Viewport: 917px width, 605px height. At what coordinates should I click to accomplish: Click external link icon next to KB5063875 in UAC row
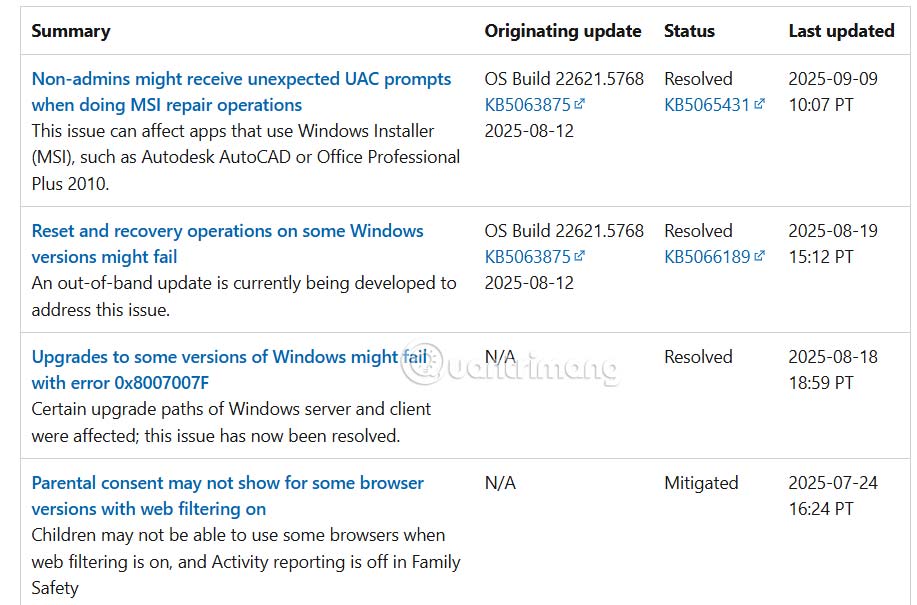pyautogui.click(x=580, y=105)
